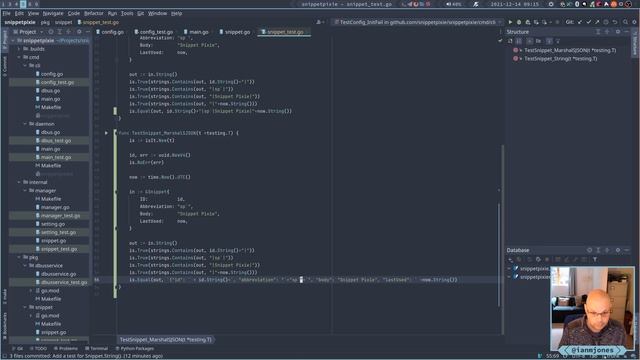Open the TODO tool window

pyautogui.click(x=39, y=349)
